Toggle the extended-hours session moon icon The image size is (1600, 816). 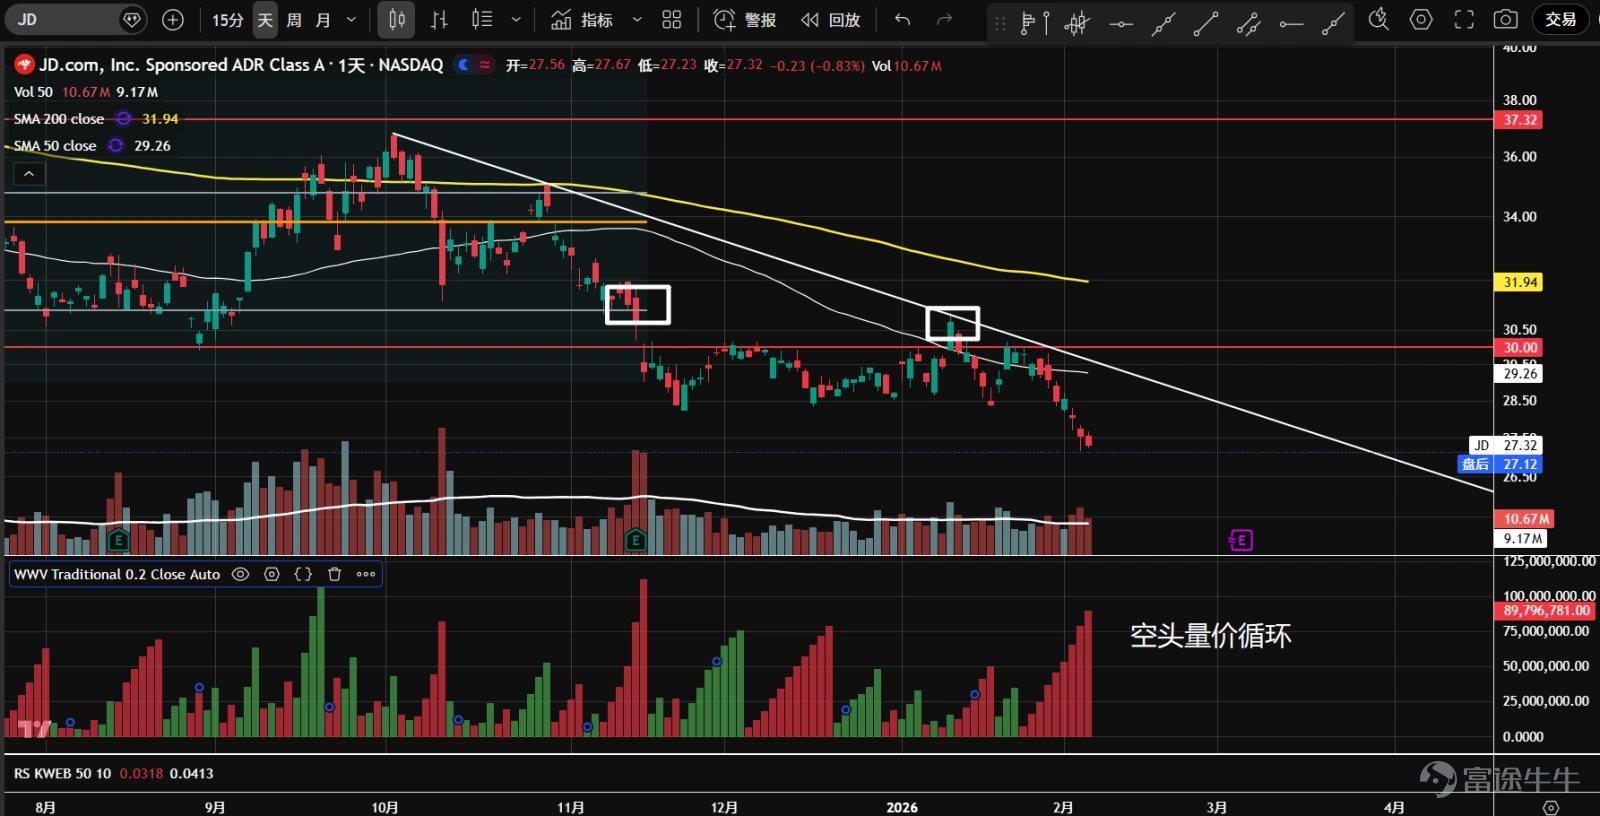pos(464,65)
